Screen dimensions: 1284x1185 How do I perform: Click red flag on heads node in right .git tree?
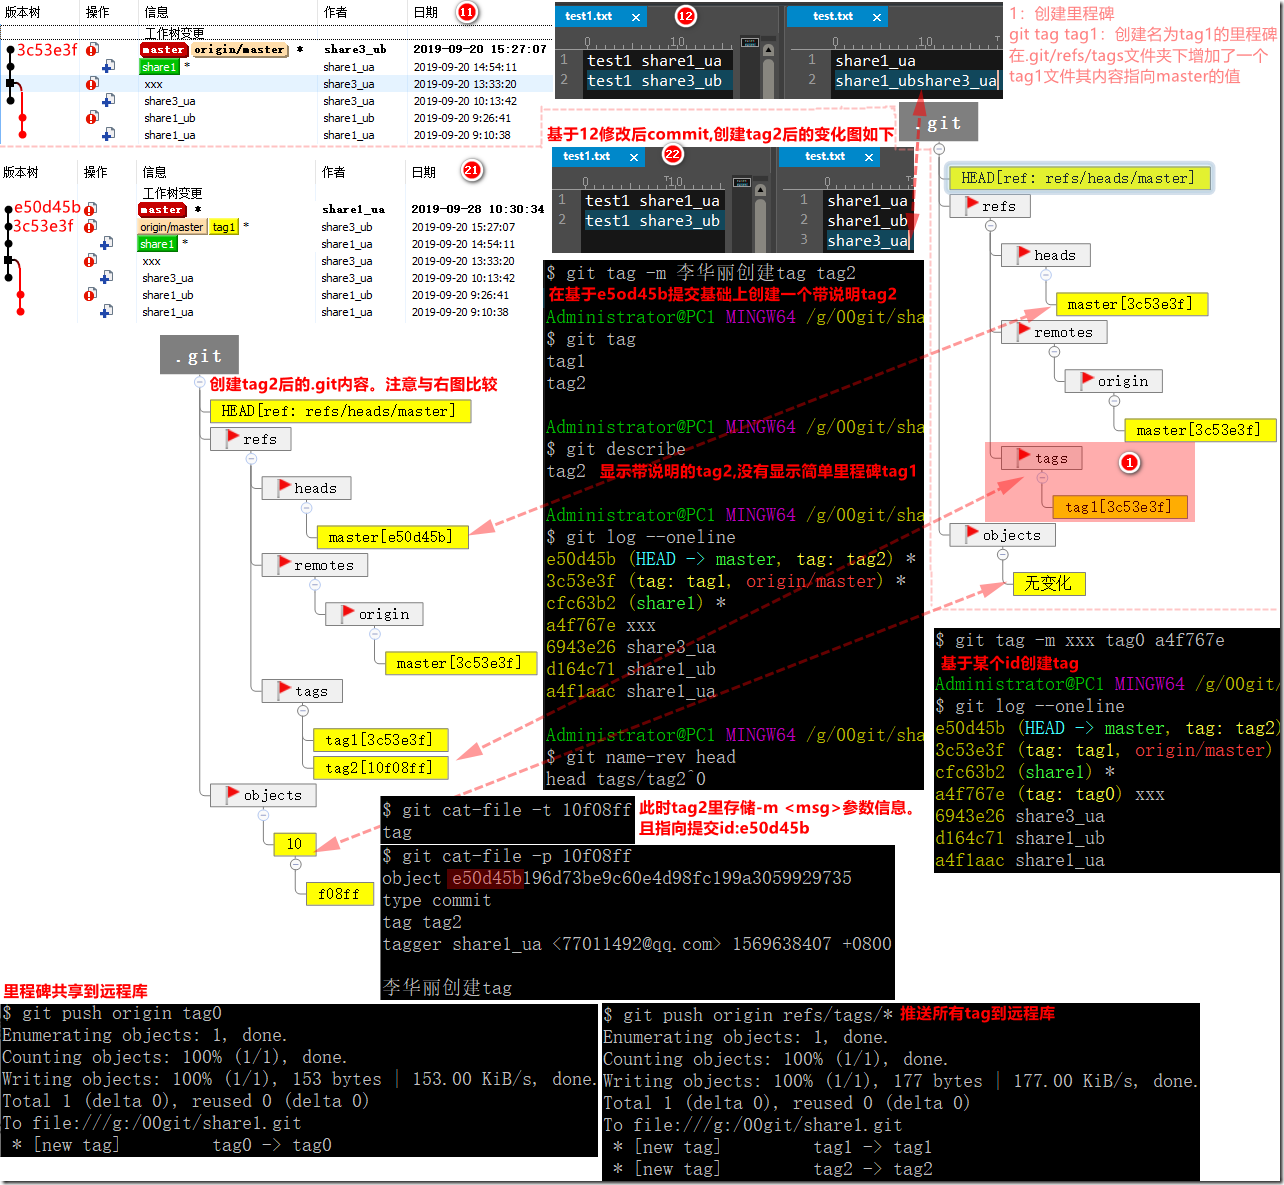(1024, 254)
